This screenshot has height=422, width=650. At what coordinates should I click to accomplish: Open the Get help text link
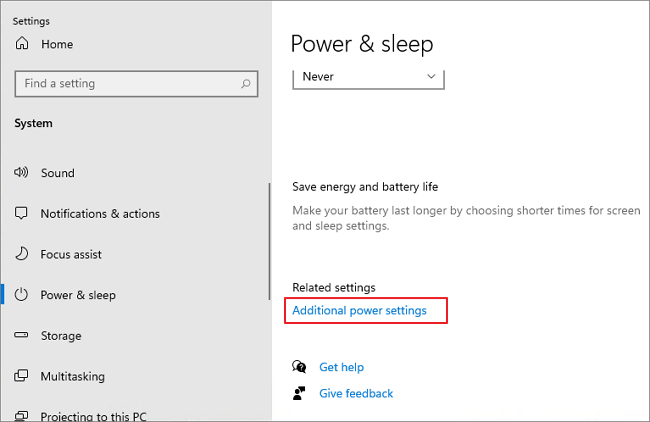click(341, 367)
